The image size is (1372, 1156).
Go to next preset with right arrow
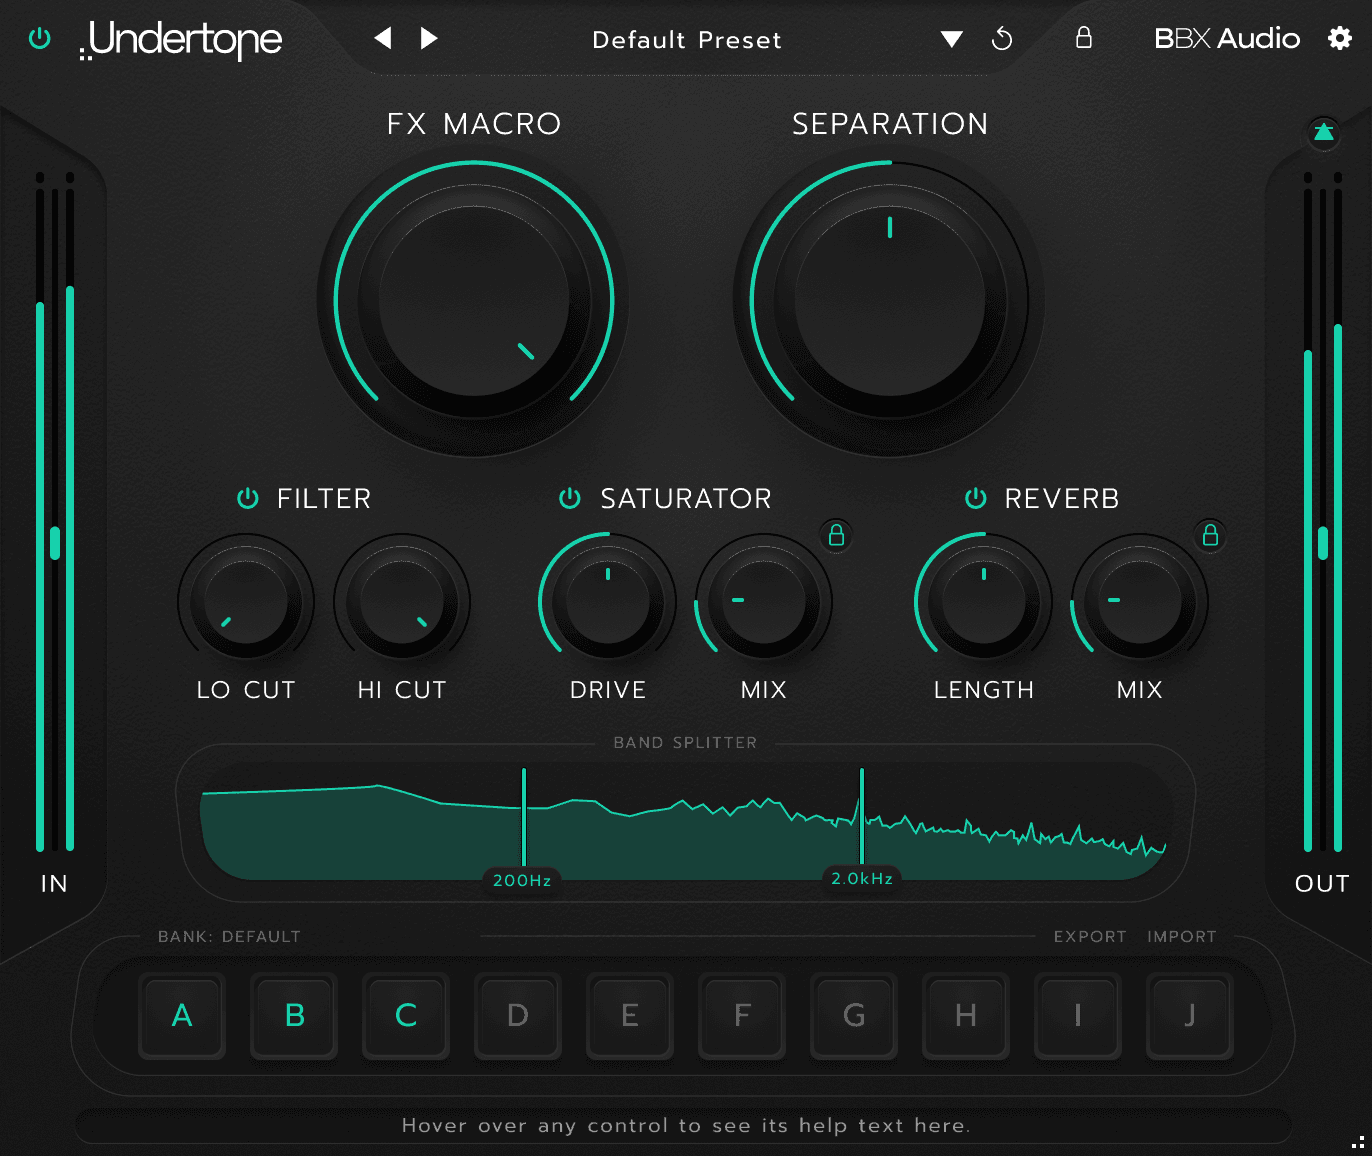429,39
